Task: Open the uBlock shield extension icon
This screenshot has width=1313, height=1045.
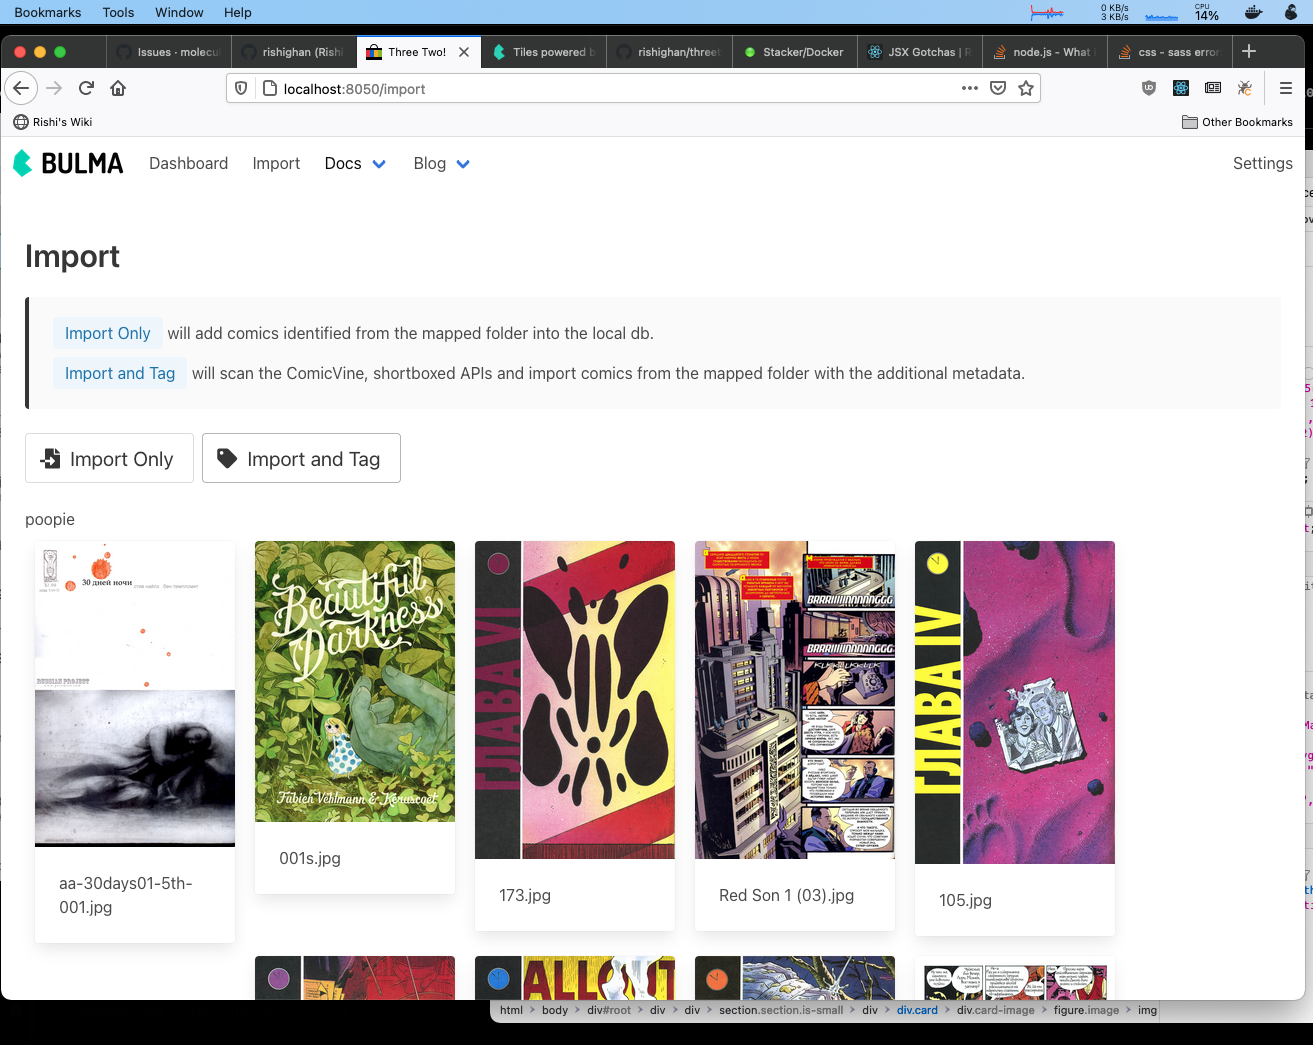Action: 1149,88
